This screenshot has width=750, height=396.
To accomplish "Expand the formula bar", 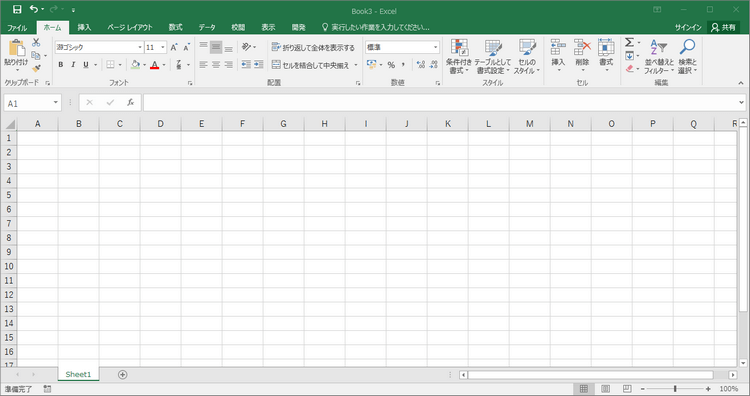I will (741, 102).
